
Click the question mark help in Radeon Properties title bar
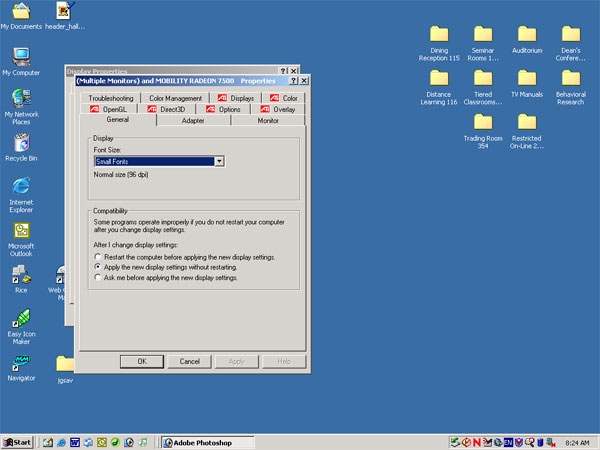293,80
